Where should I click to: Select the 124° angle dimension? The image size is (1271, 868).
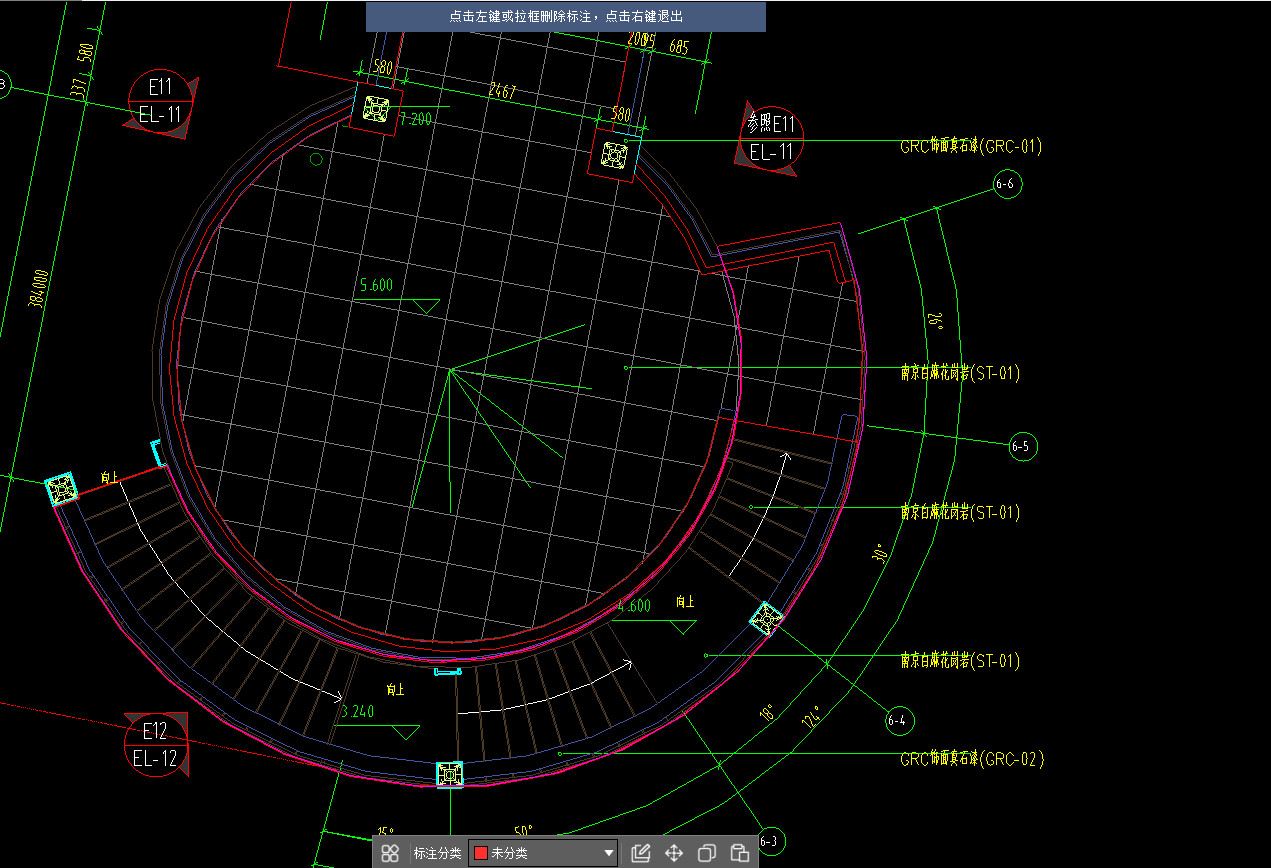tap(812, 716)
